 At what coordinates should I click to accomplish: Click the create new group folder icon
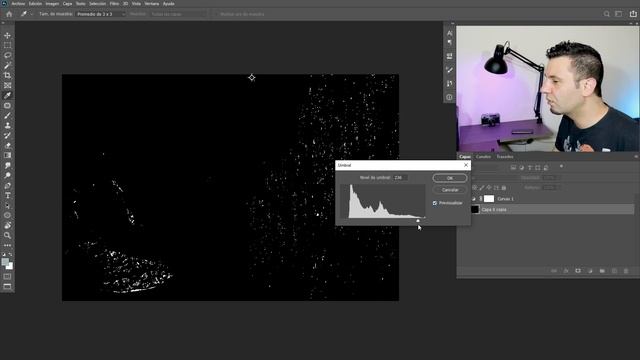[x=602, y=271]
